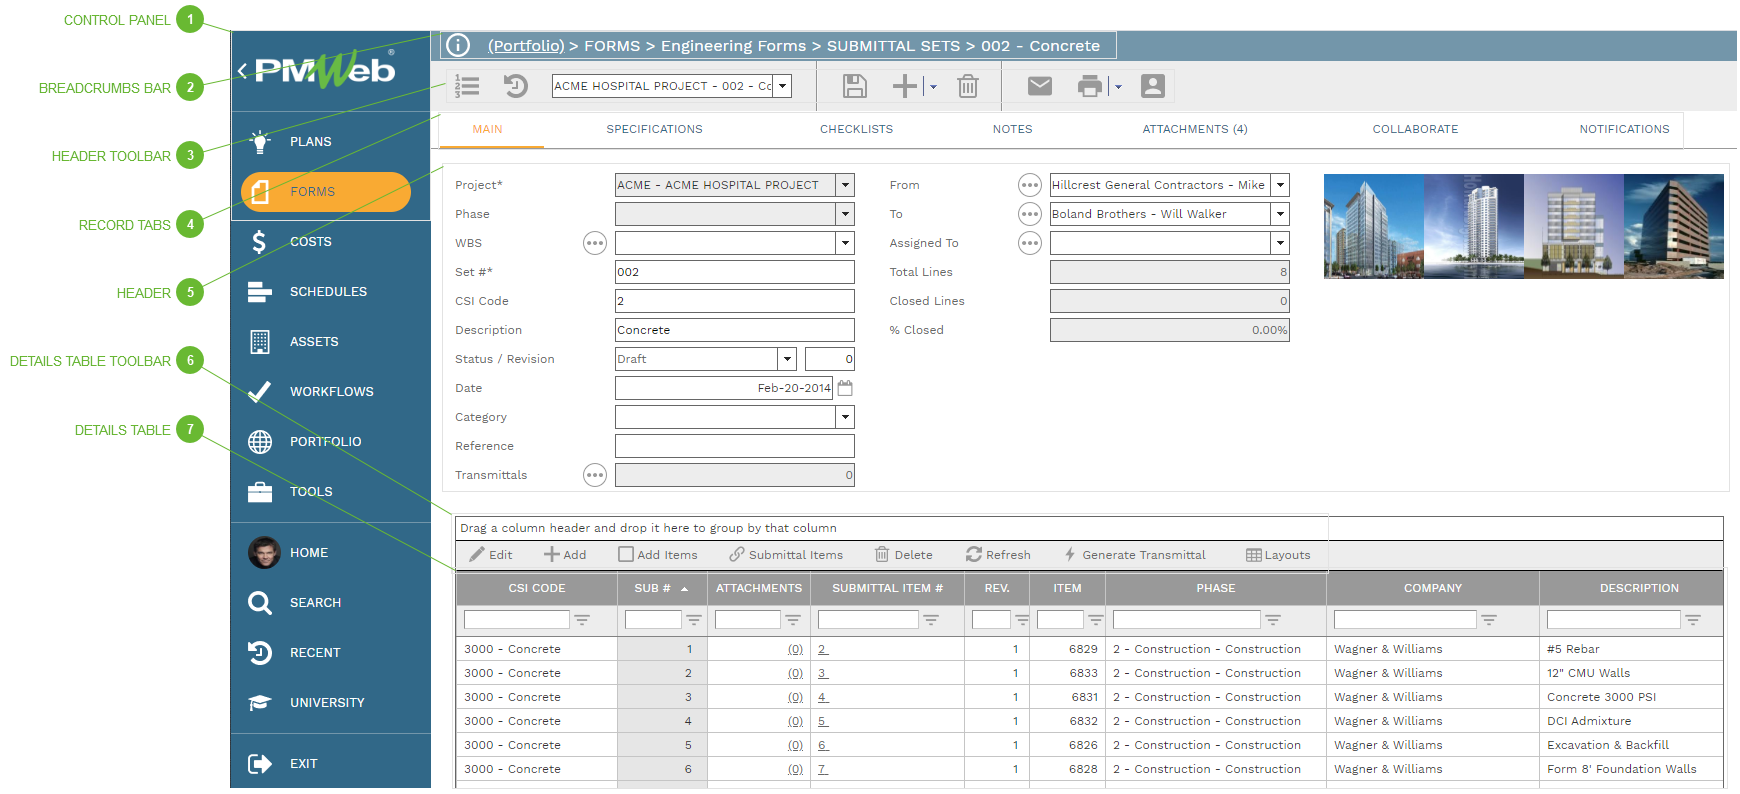Click the Submittal Item # filter icon
Image resolution: width=1740 pixels, height=794 pixels.
coord(931,620)
